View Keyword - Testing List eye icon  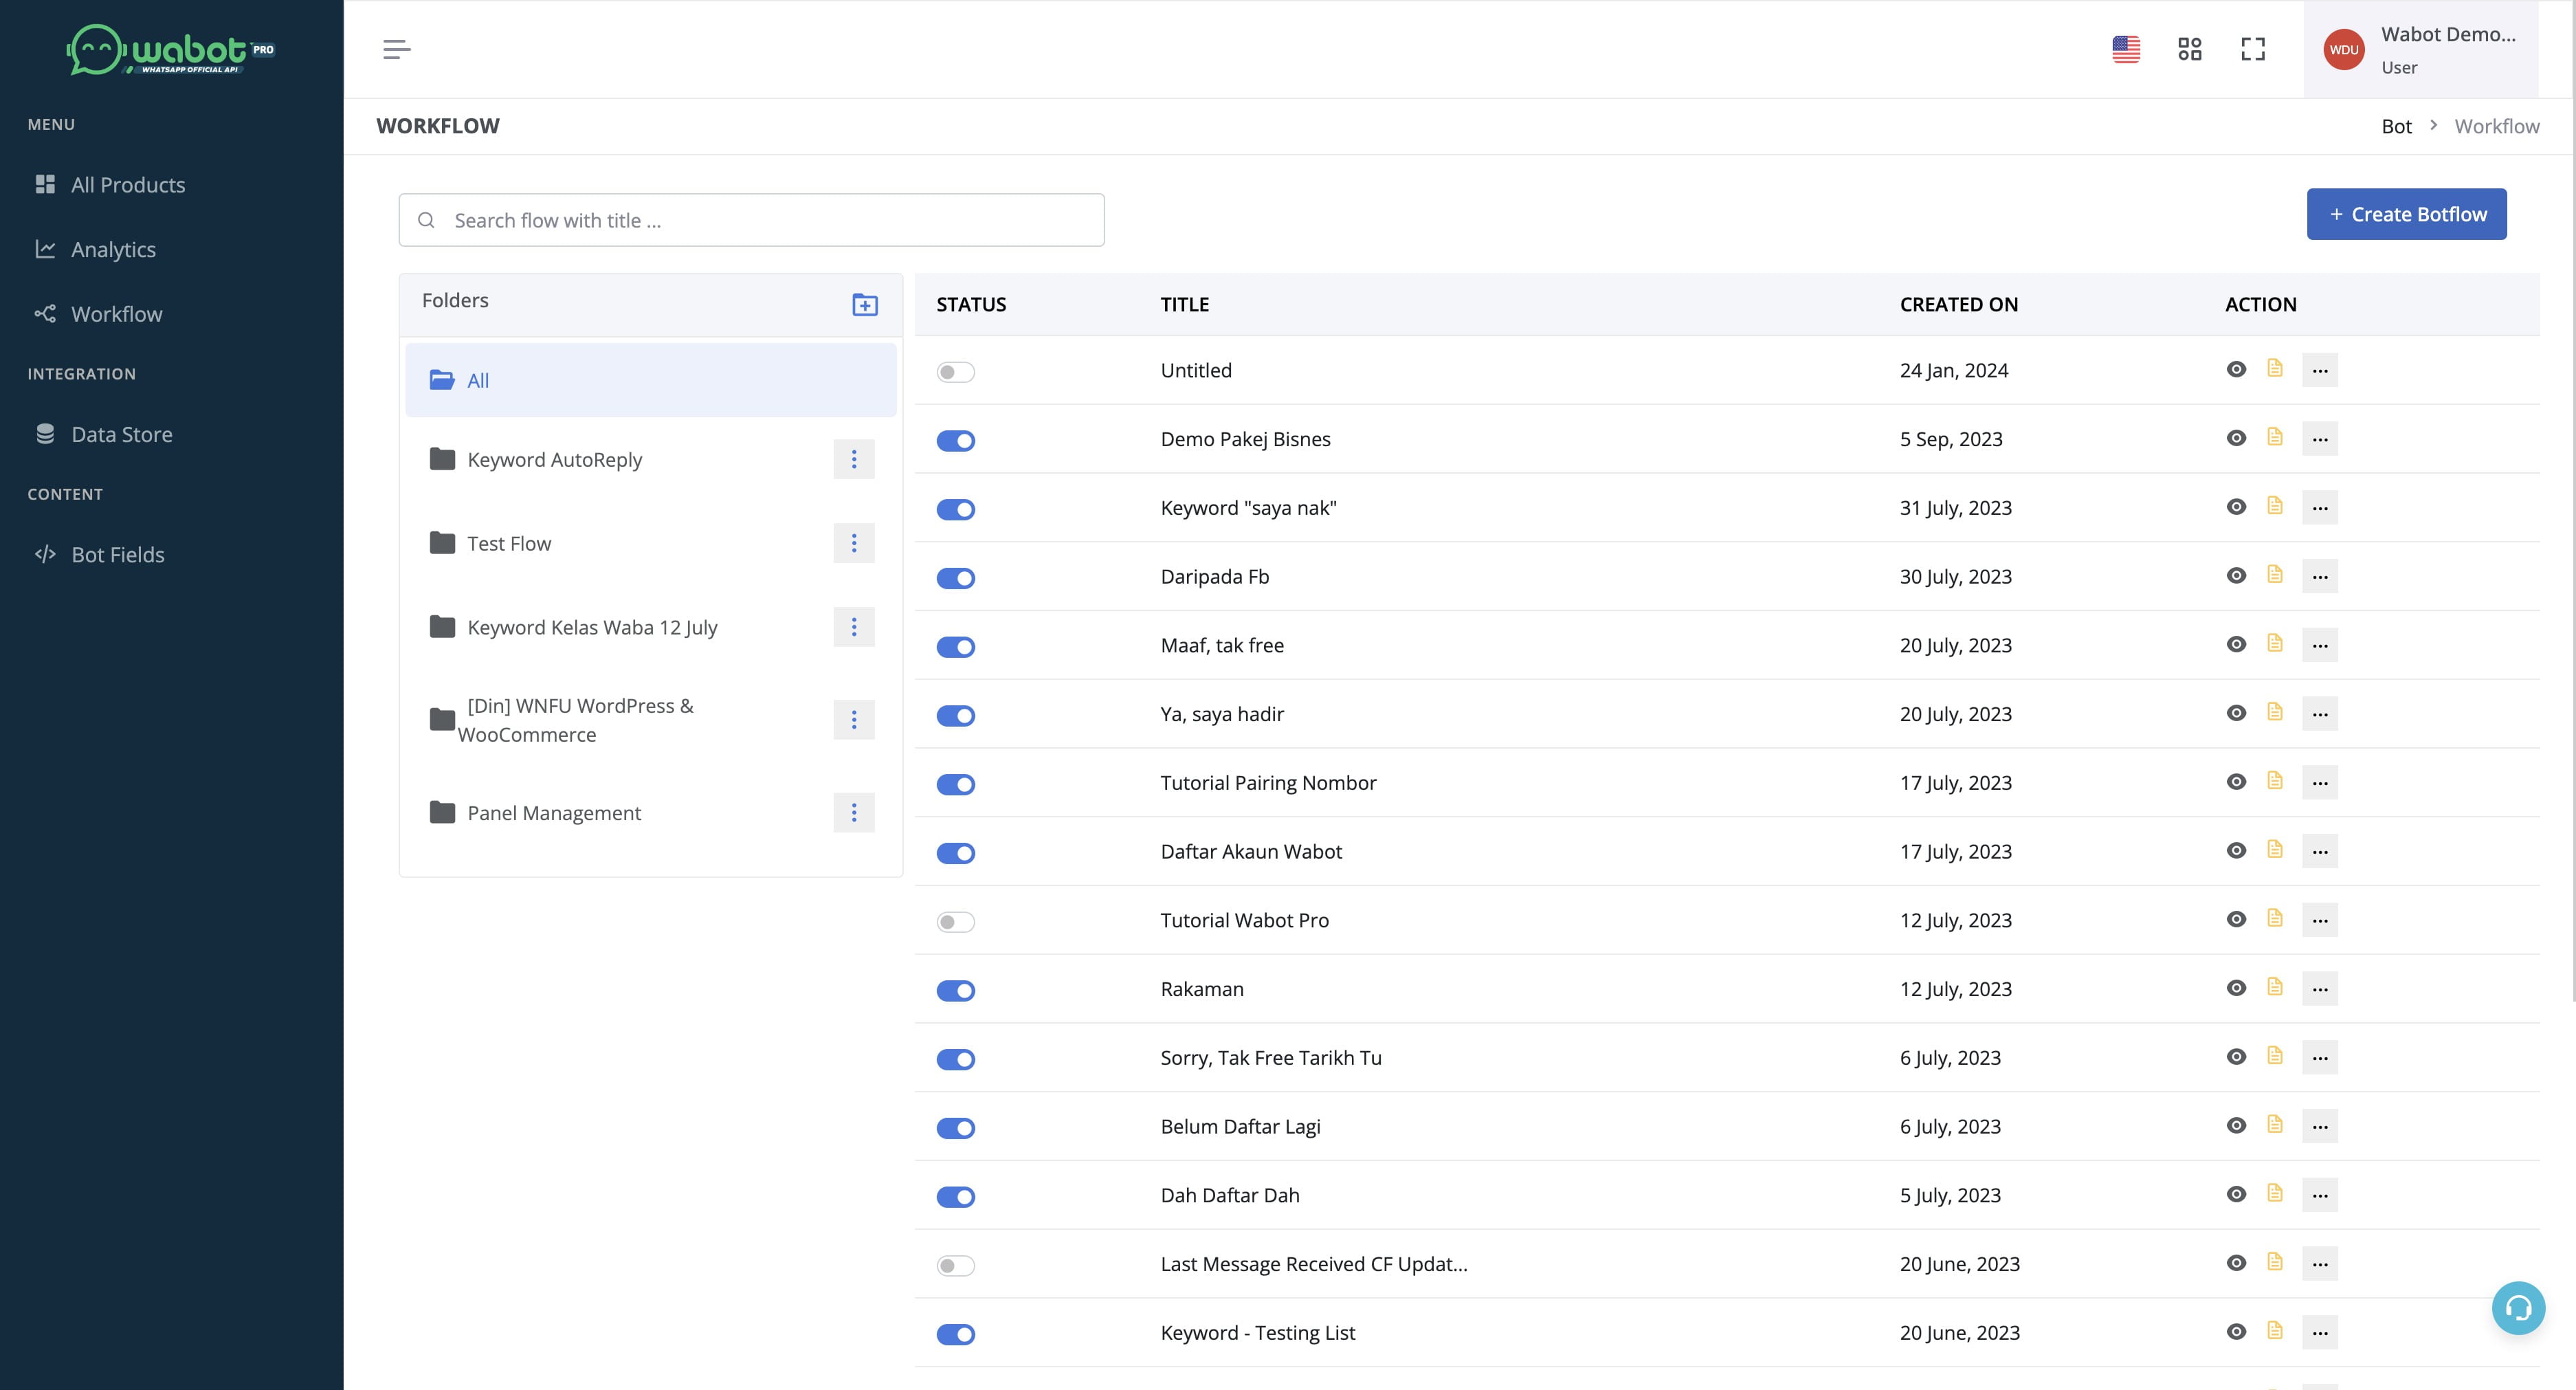[x=2236, y=1332]
